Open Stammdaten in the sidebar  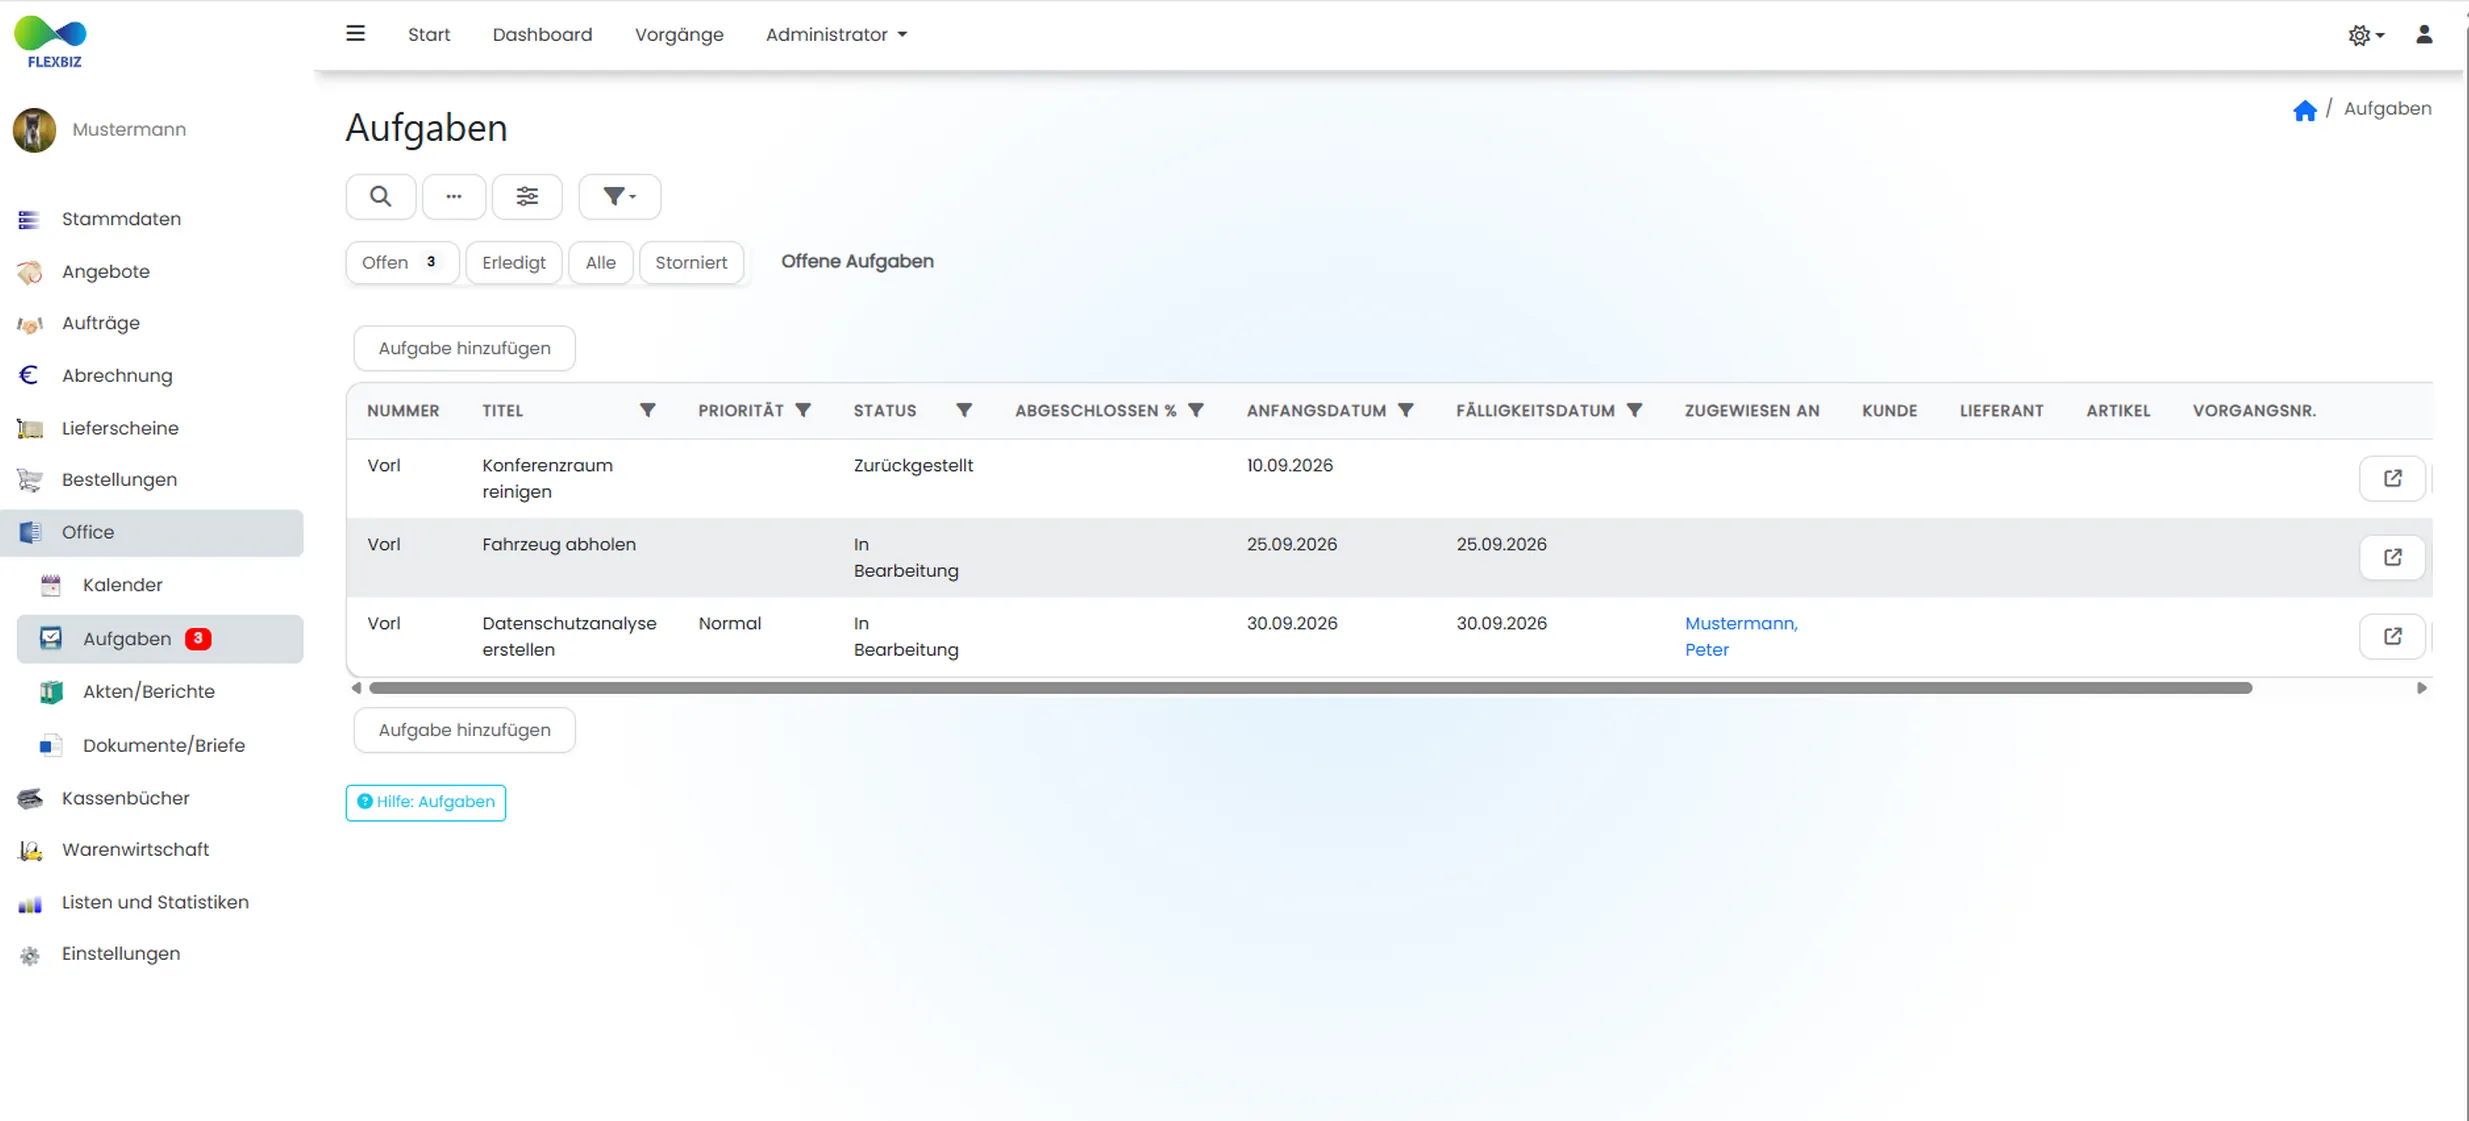click(121, 219)
